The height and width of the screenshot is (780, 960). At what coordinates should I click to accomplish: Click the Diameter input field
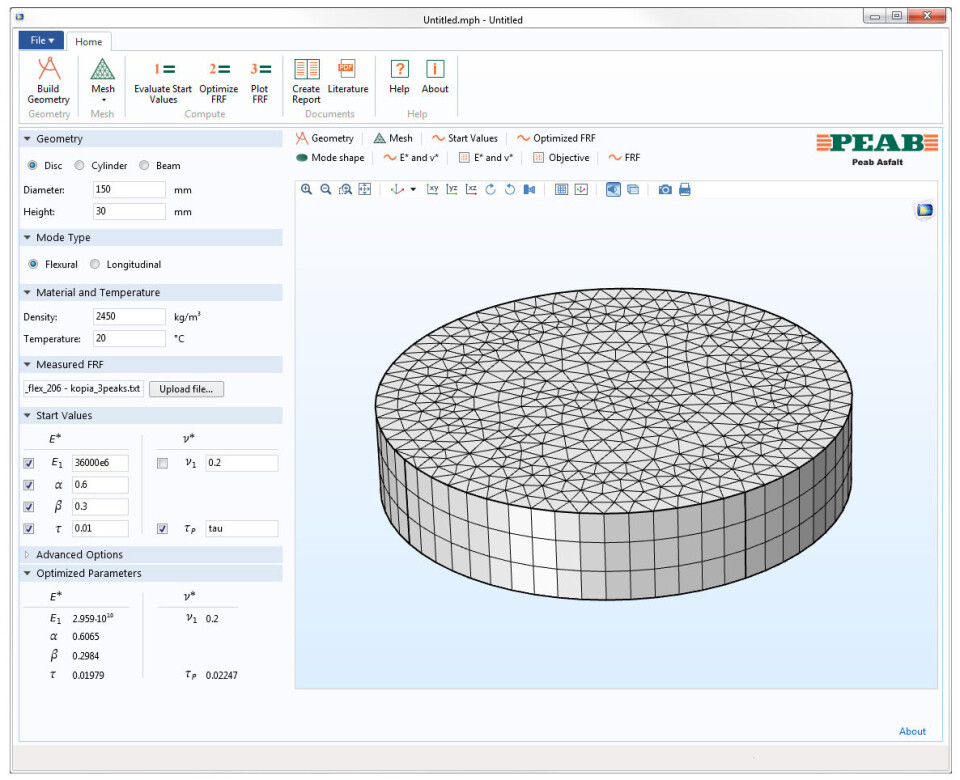129,190
